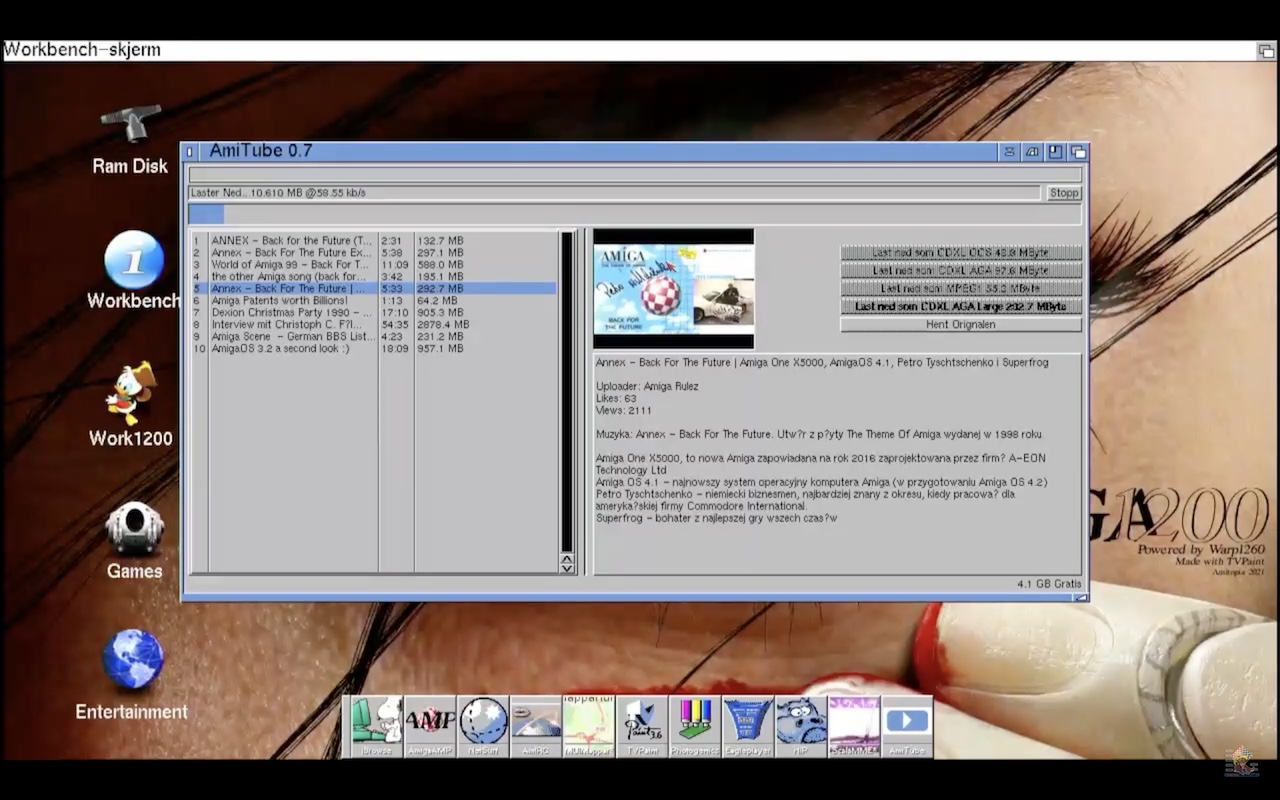The height and width of the screenshot is (800, 1280).
Task: Select row 10 AmigaOS 3.2 a second look
Action: tap(373, 349)
